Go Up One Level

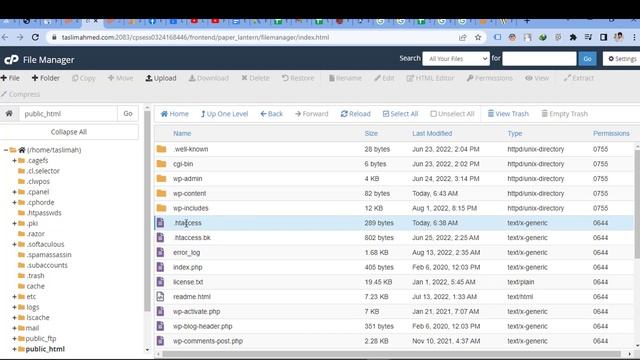(x=224, y=114)
